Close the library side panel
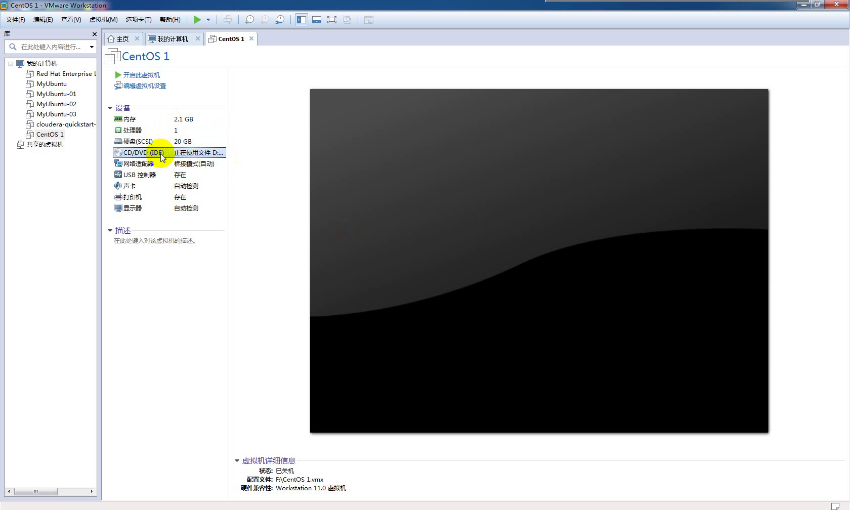Screen dimensions: 850x510 pyautogui.click(x=94, y=34)
